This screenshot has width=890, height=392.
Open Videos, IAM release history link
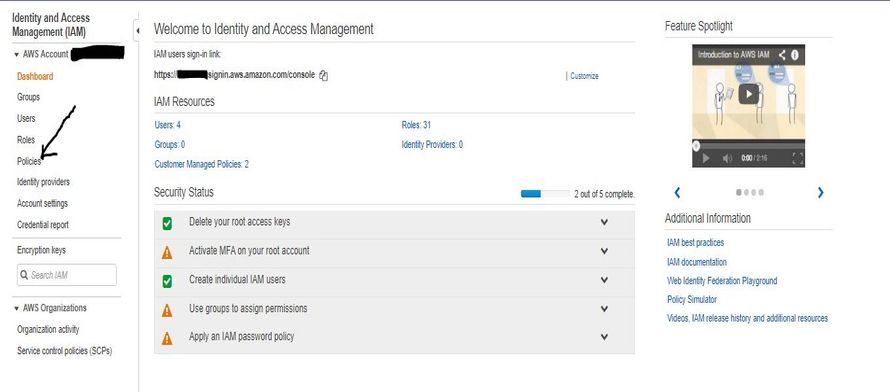pyautogui.click(x=748, y=318)
